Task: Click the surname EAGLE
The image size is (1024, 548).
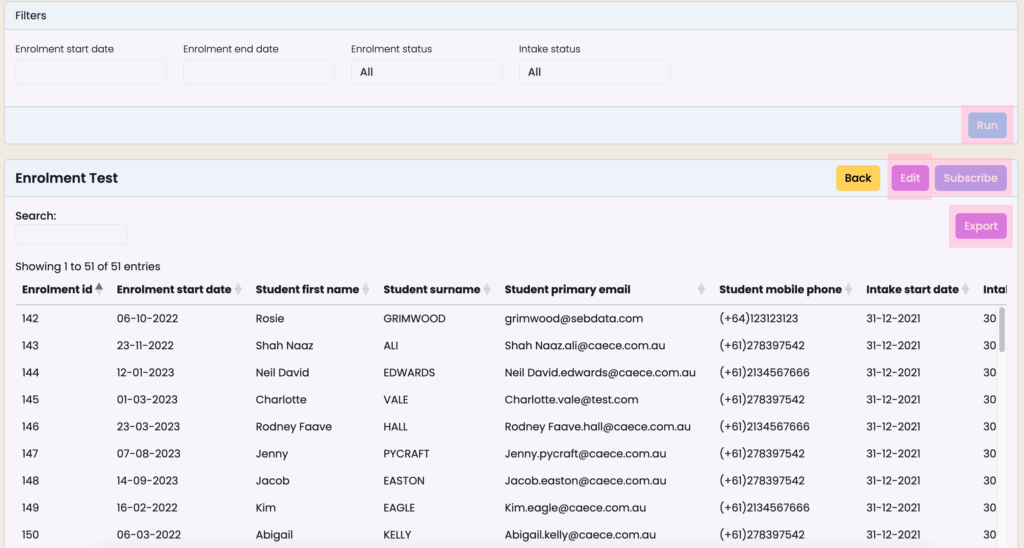Action: (x=399, y=508)
